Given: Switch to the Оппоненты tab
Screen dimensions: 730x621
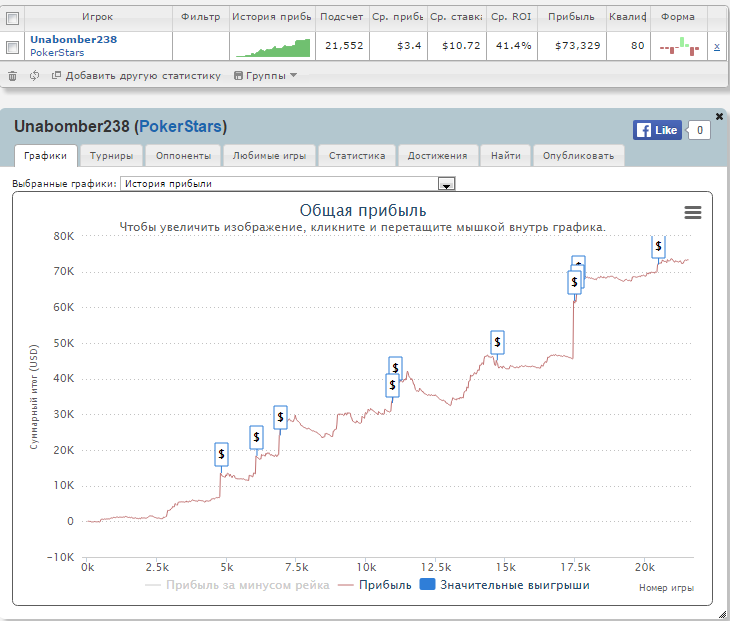Looking at the screenshot, I should 183,155.
